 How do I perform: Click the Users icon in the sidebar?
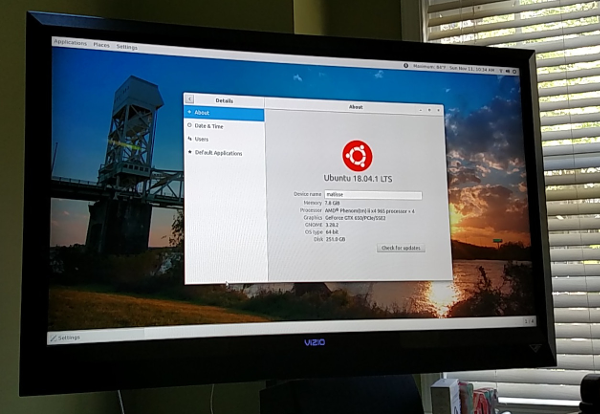[190, 139]
